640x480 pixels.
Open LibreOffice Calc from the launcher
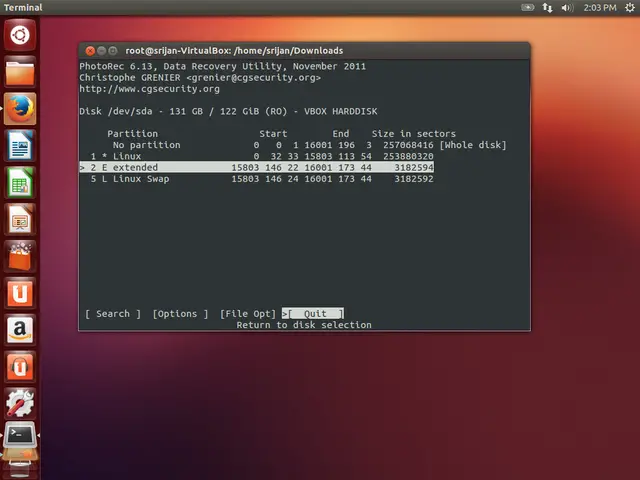pos(20,182)
